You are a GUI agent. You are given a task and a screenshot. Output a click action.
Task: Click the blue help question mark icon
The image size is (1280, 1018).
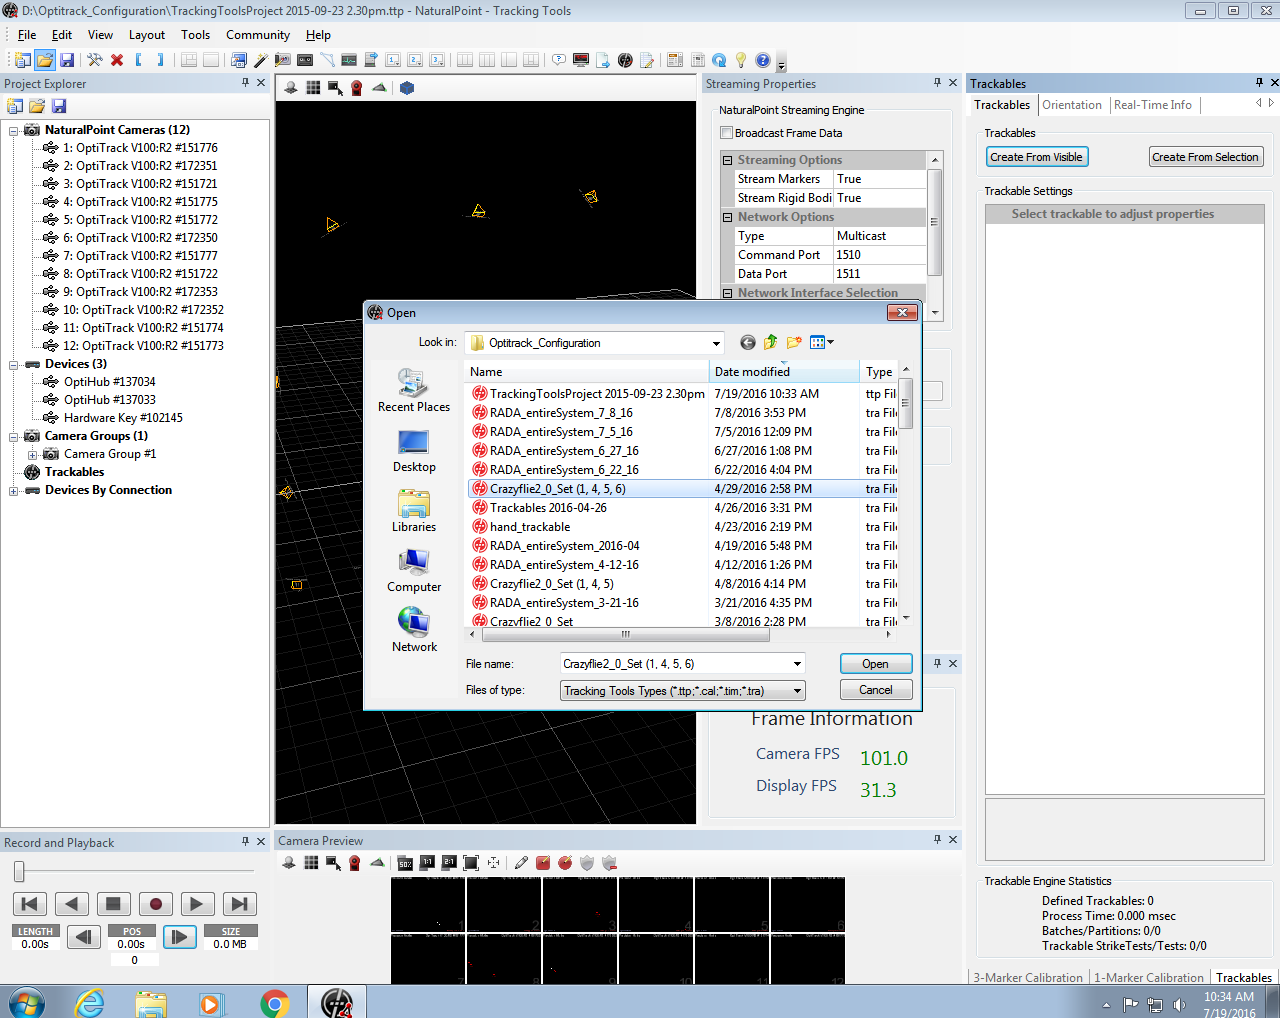763,60
